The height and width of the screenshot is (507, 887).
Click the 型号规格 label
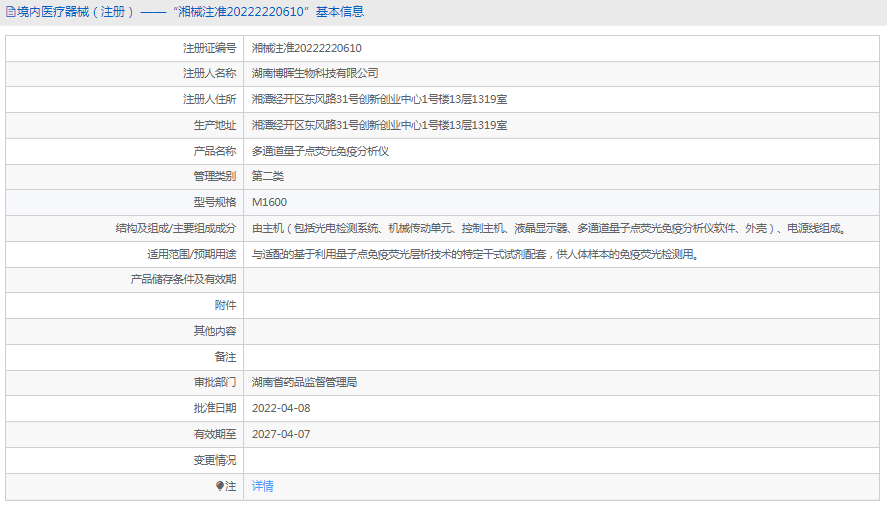tap(215, 203)
